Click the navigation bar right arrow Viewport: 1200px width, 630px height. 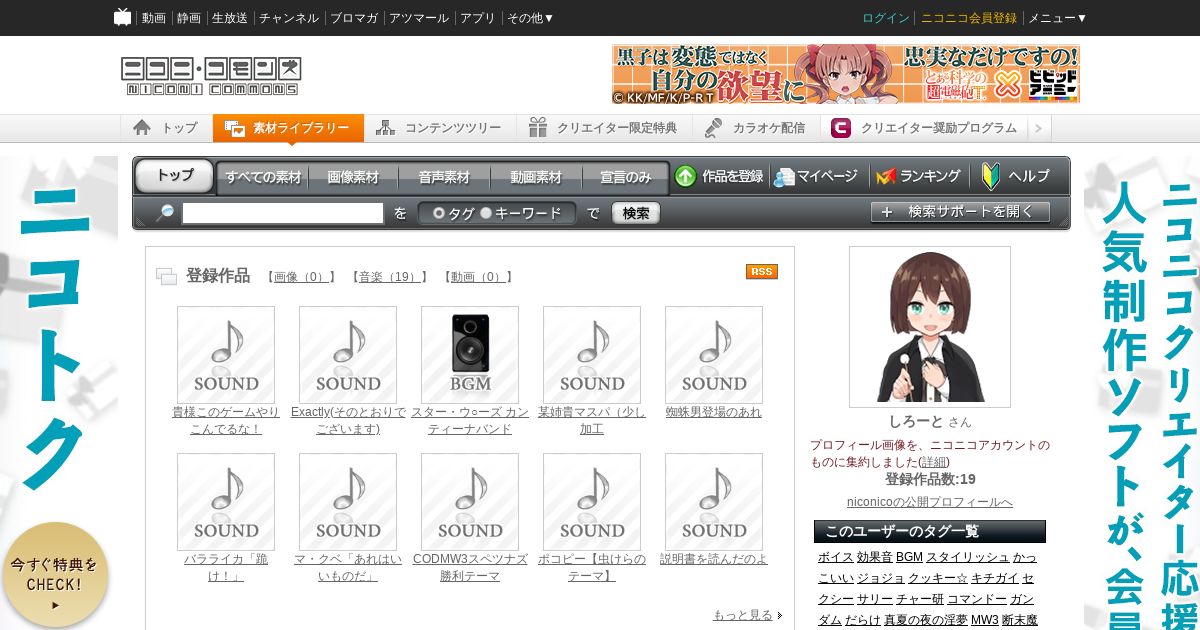[1038, 128]
